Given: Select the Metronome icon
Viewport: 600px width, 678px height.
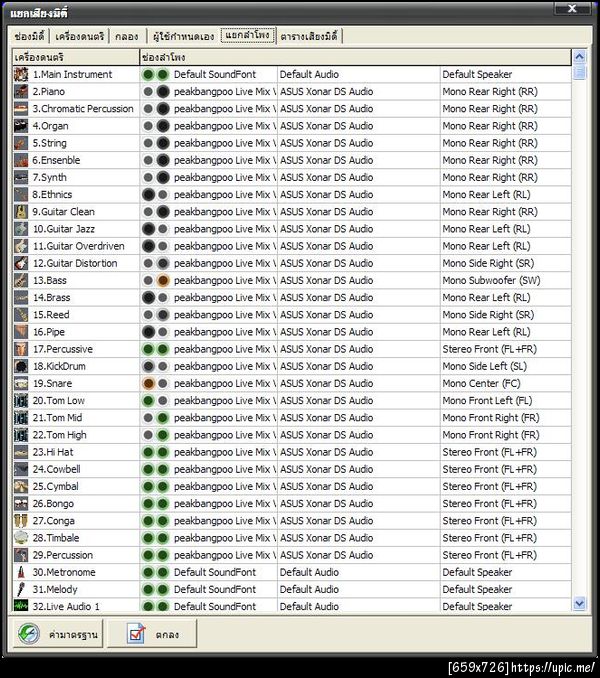Looking at the screenshot, I should coord(21,572).
